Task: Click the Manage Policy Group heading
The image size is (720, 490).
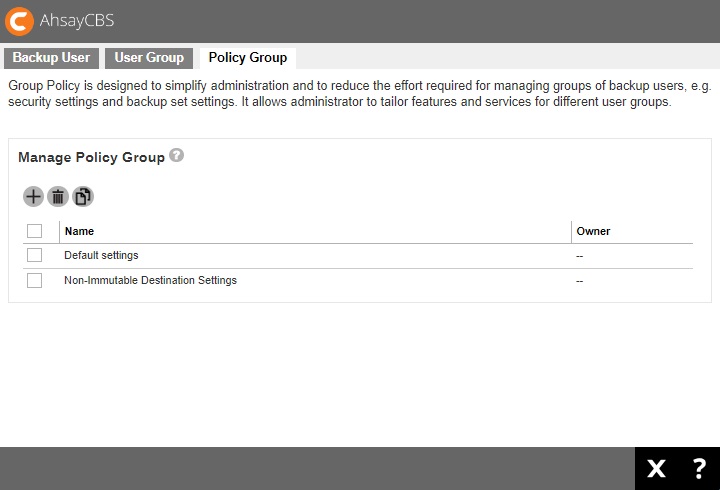Action: click(x=91, y=157)
